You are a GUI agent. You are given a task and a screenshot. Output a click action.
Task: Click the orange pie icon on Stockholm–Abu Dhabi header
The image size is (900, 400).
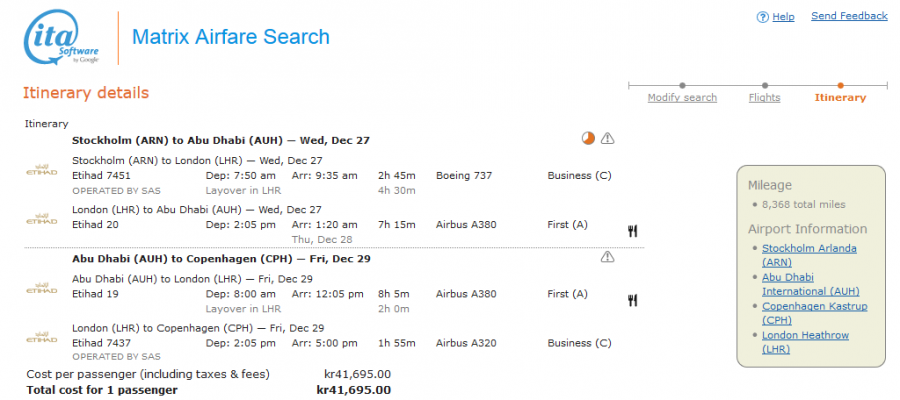[588, 138]
